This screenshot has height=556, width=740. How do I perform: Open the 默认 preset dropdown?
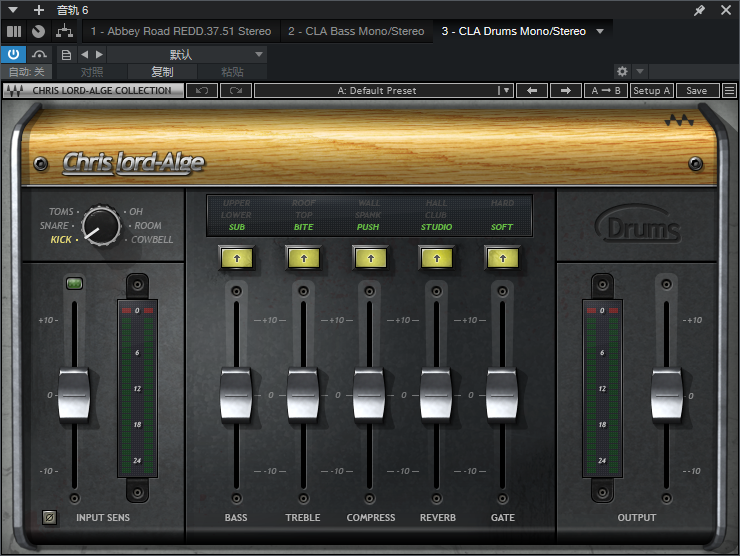click(x=186, y=55)
